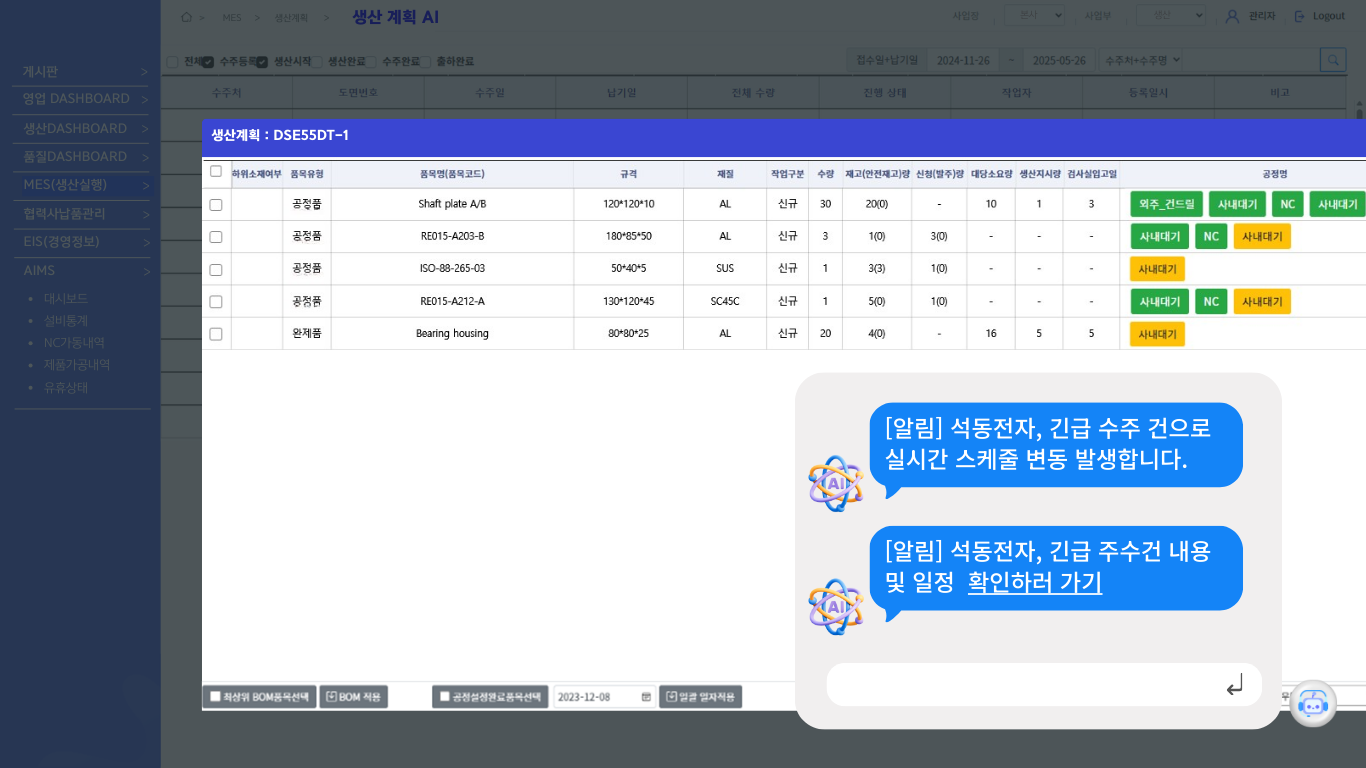Click the 품목명(품목코드) column header
Image resolution: width=1366 pixels, height=768 pixels.
pos(452,174)
